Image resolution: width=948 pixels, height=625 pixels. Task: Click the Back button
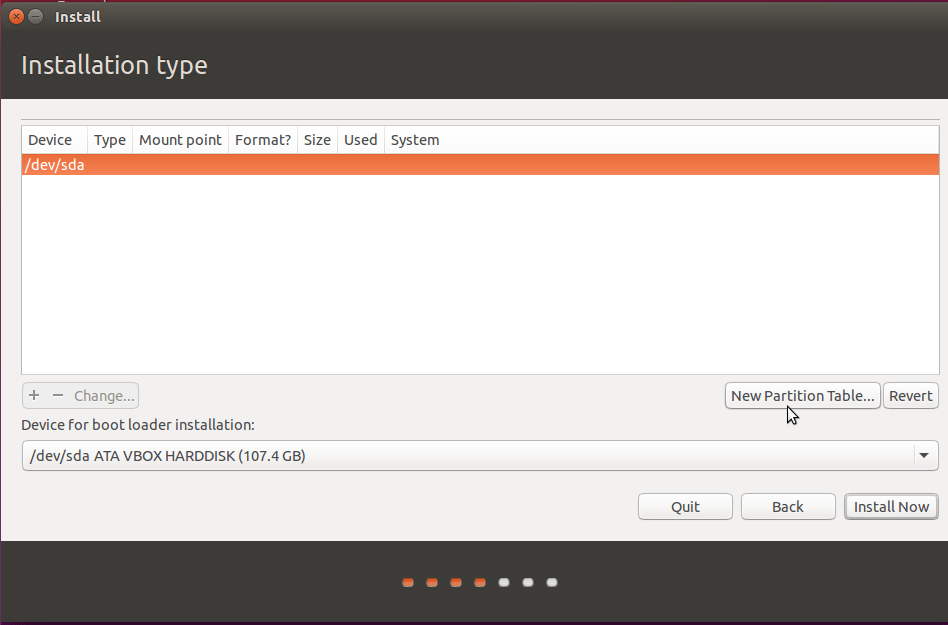[788, 506]
